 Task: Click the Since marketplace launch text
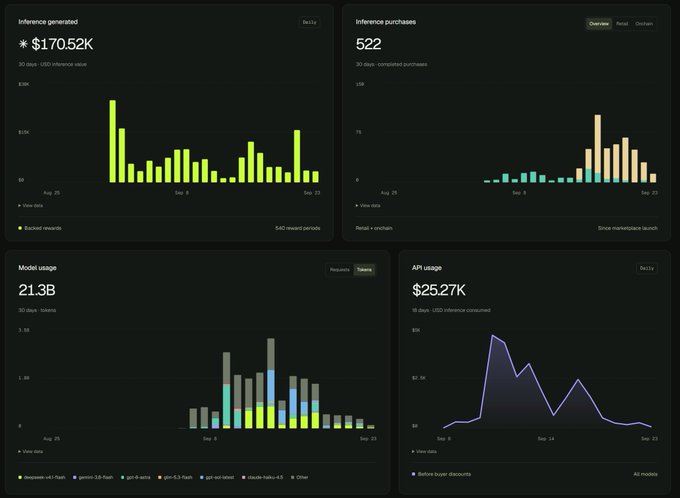pos(628,228)
